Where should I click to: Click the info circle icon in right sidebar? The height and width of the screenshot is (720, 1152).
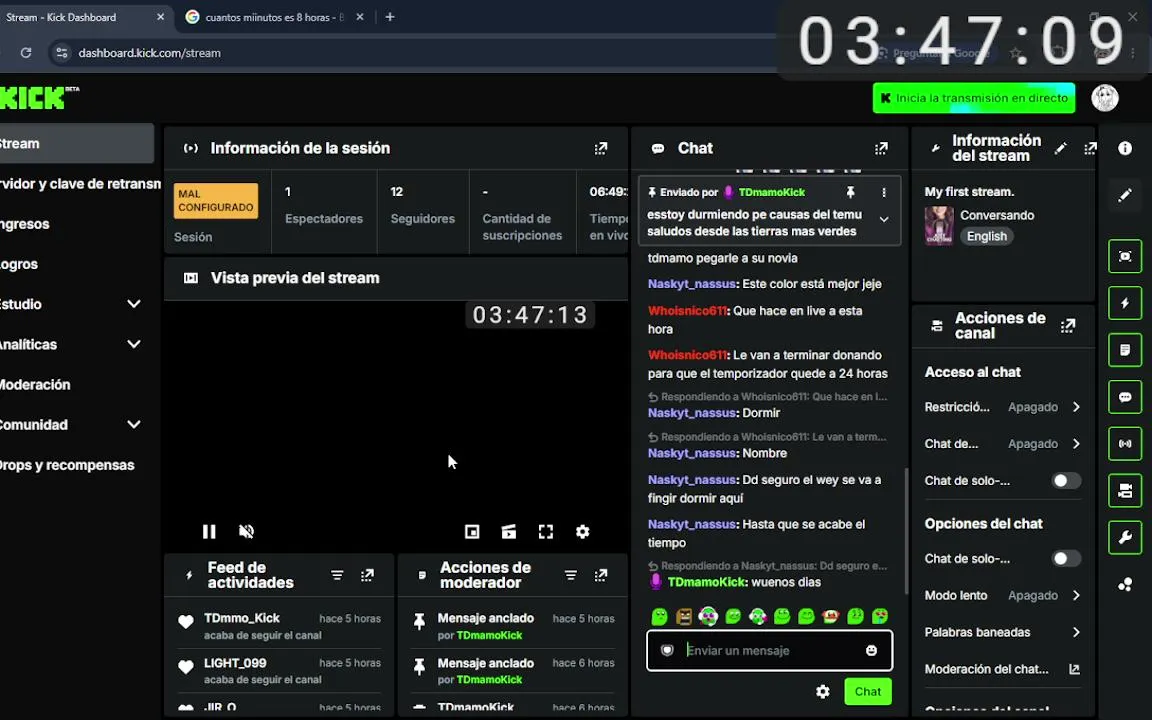(1125, 148)
